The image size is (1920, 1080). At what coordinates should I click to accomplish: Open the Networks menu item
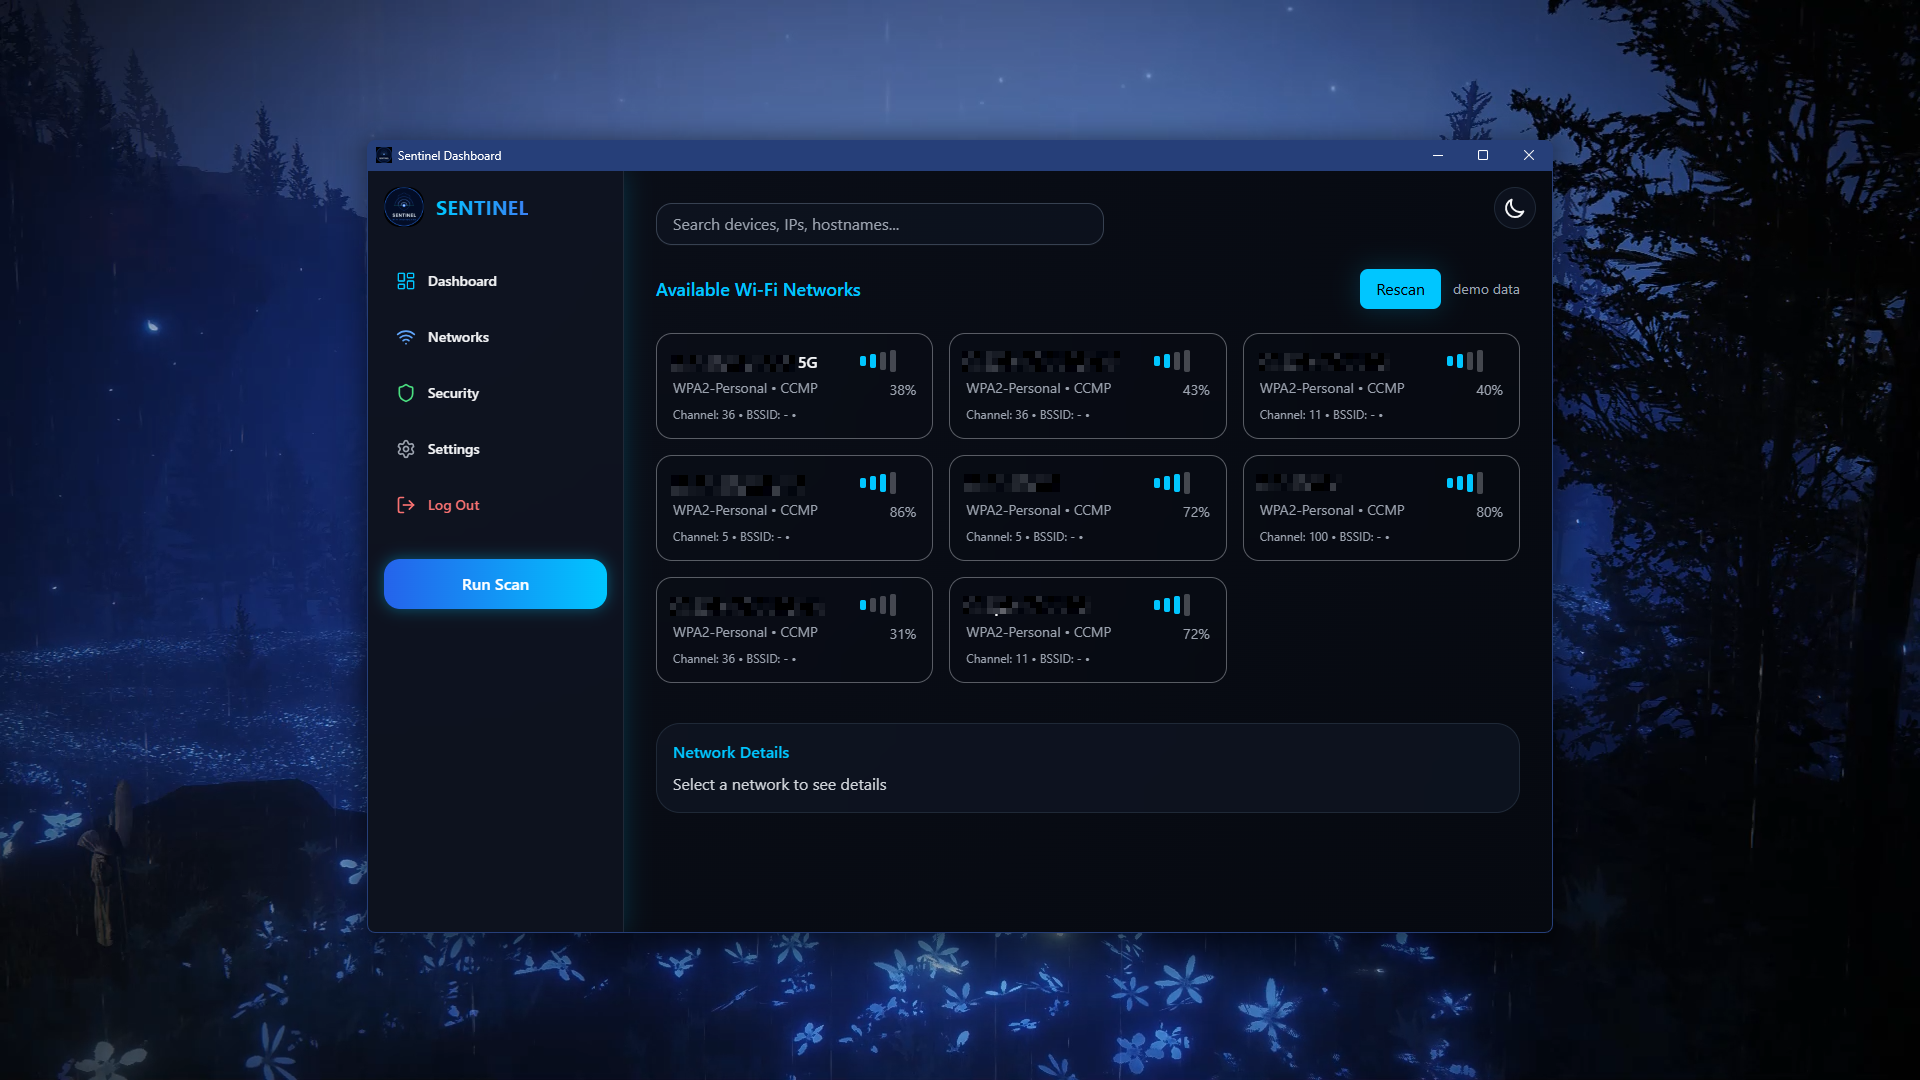click(x=458, y=337)
